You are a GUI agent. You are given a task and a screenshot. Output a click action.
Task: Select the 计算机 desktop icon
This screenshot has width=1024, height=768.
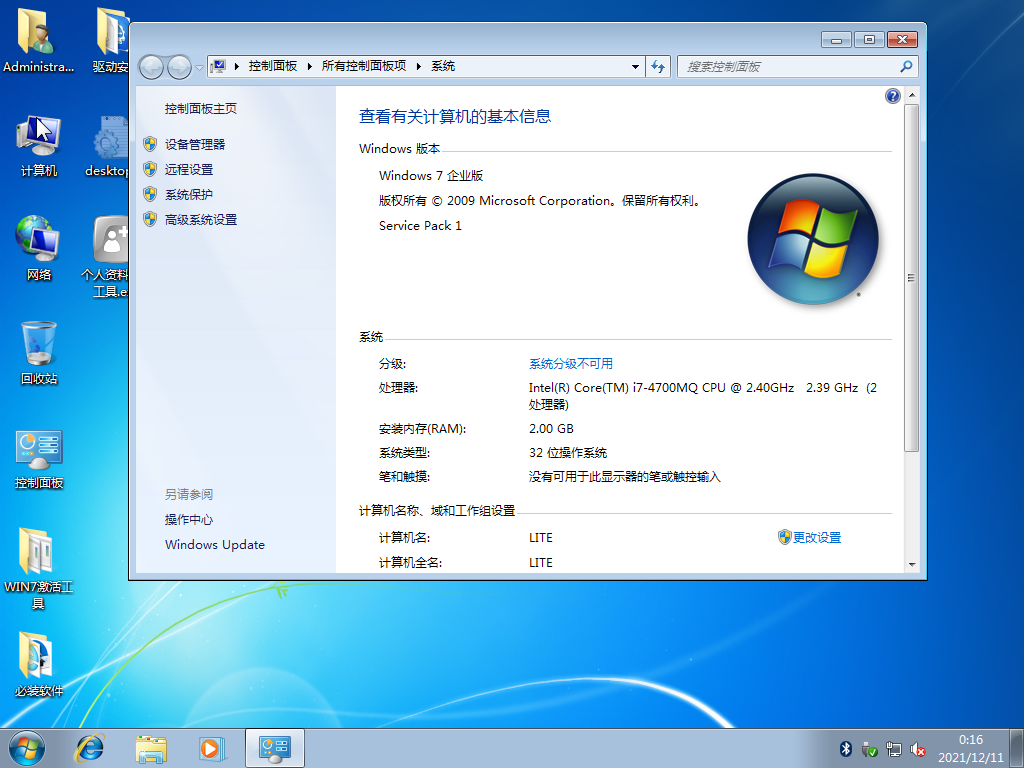[x=39, y=147]
